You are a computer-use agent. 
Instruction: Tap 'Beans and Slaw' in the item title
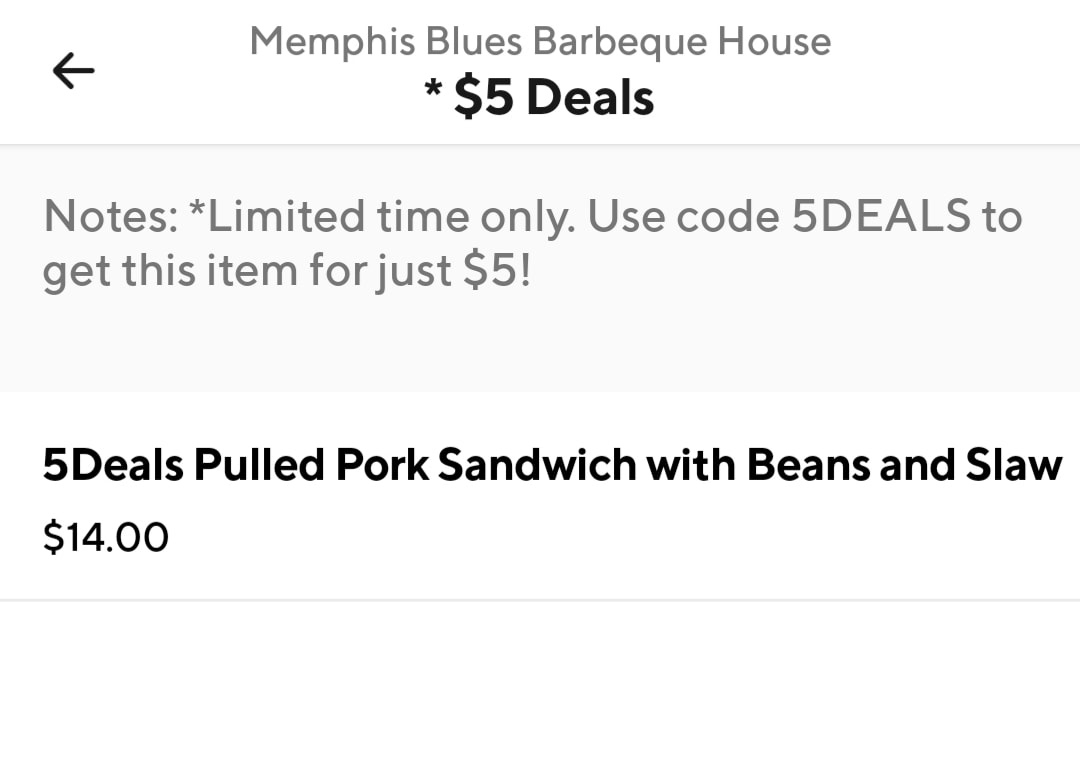coord(905,465)
